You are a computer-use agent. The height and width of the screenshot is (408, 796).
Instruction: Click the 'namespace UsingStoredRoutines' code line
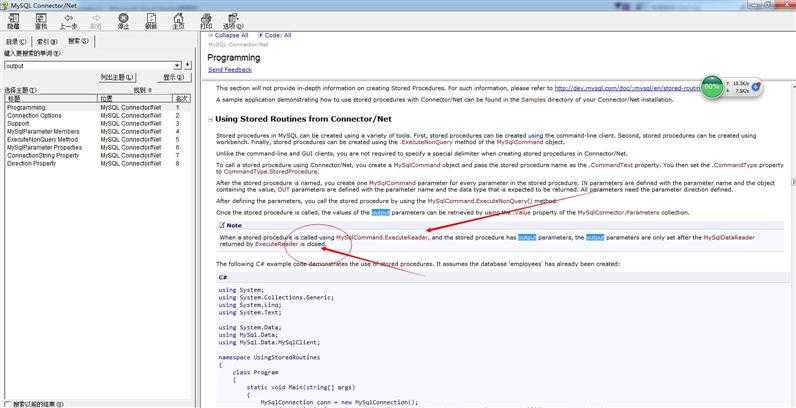coord(269,357)
